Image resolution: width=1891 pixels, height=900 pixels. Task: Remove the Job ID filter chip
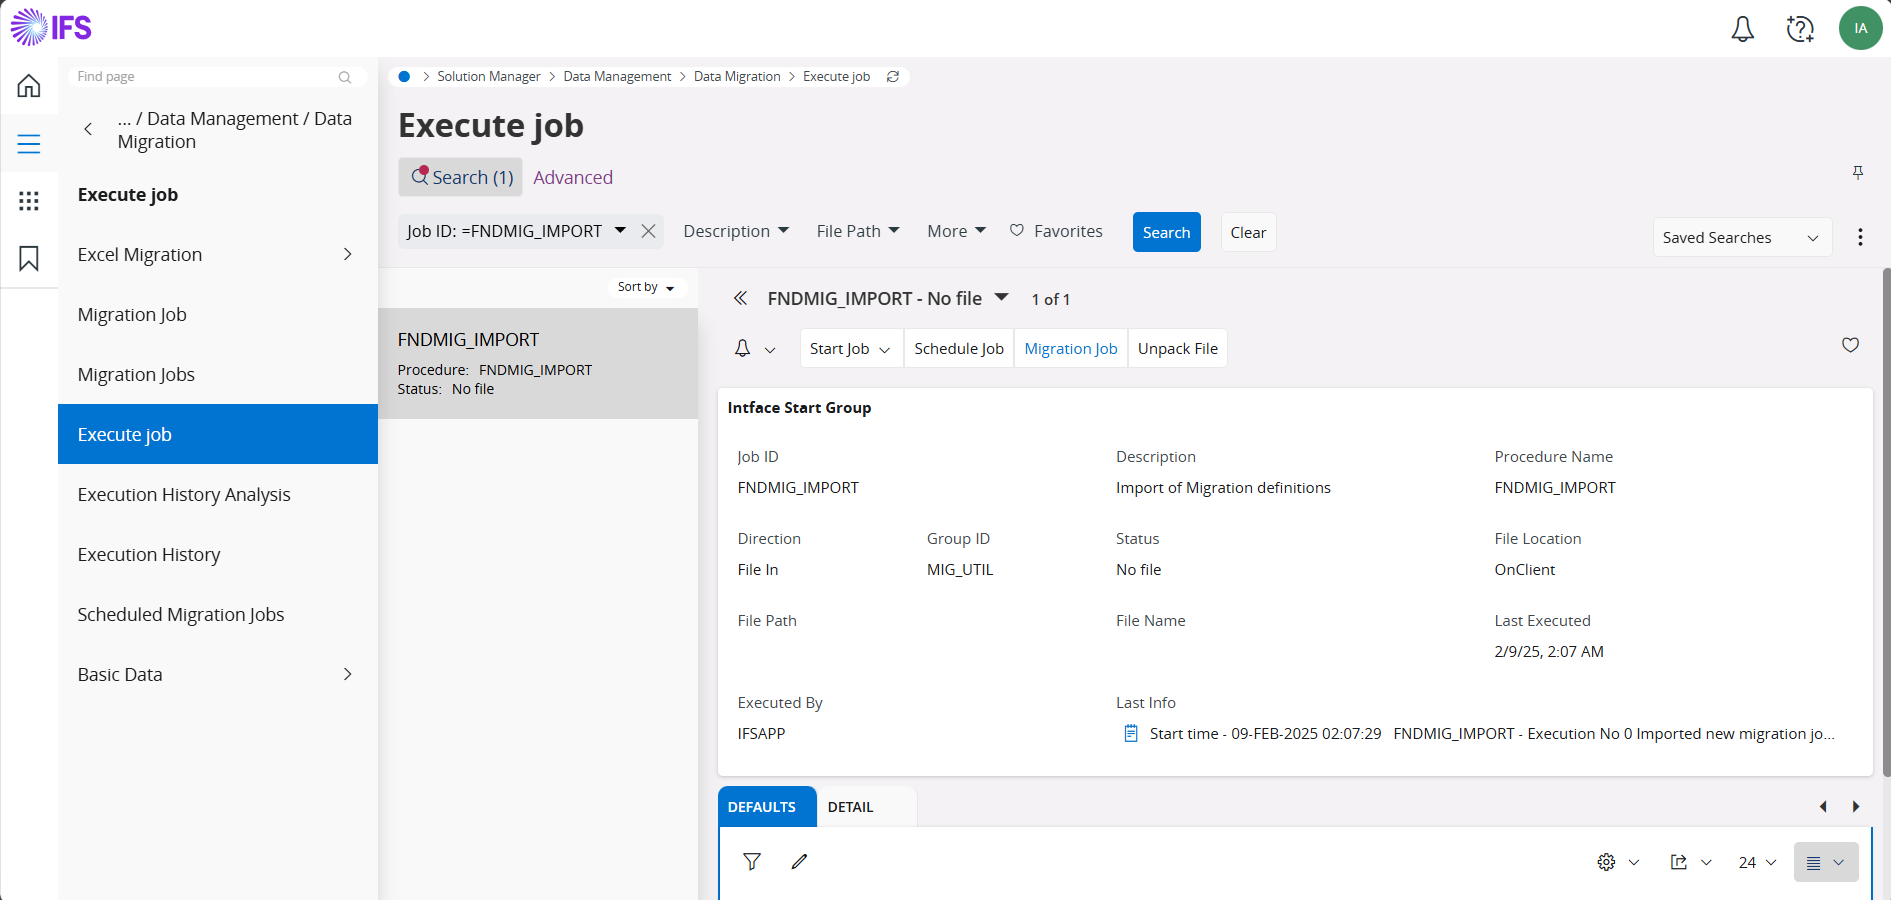648,231
